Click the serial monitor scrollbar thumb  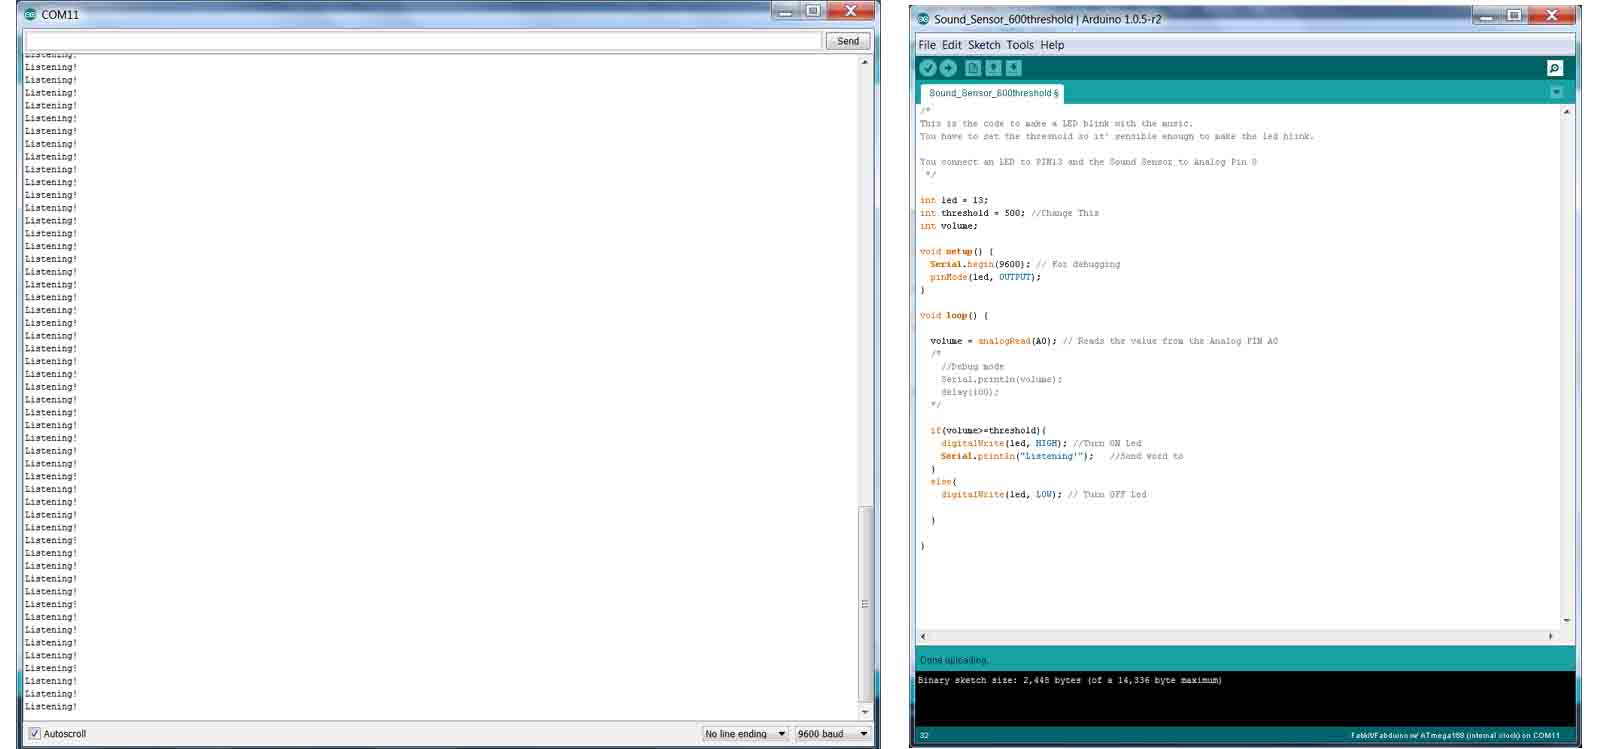(x=865, y=604)
